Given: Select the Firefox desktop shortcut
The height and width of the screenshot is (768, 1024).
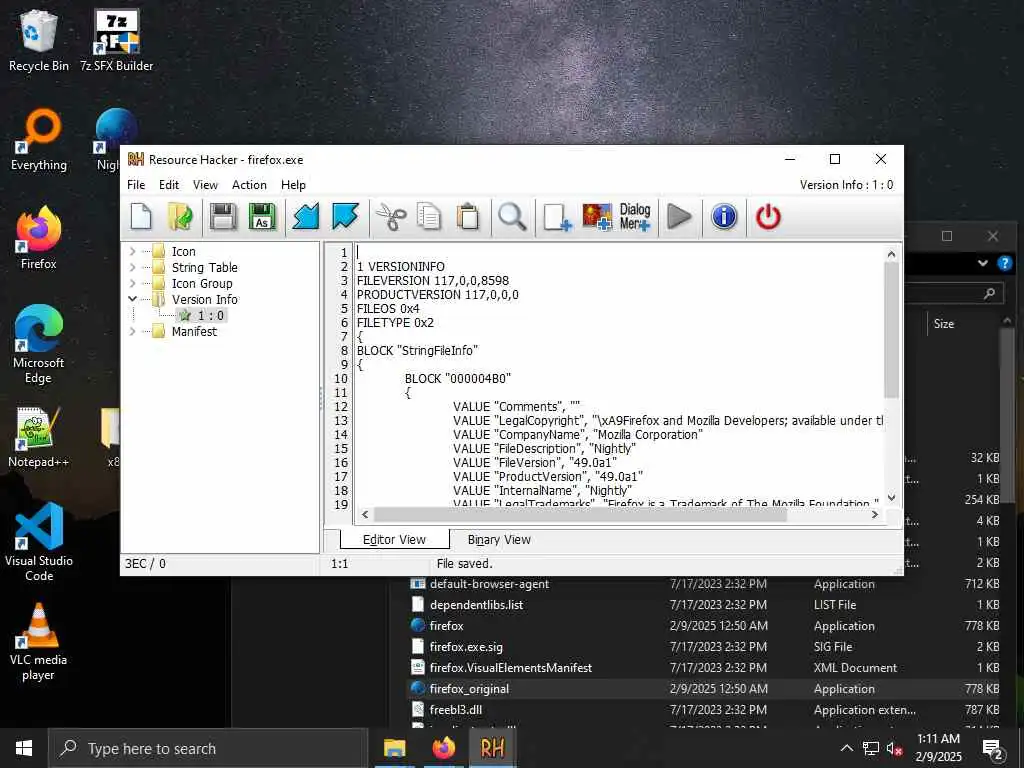Looking at the screenshot, I should (x=39, y=238).
